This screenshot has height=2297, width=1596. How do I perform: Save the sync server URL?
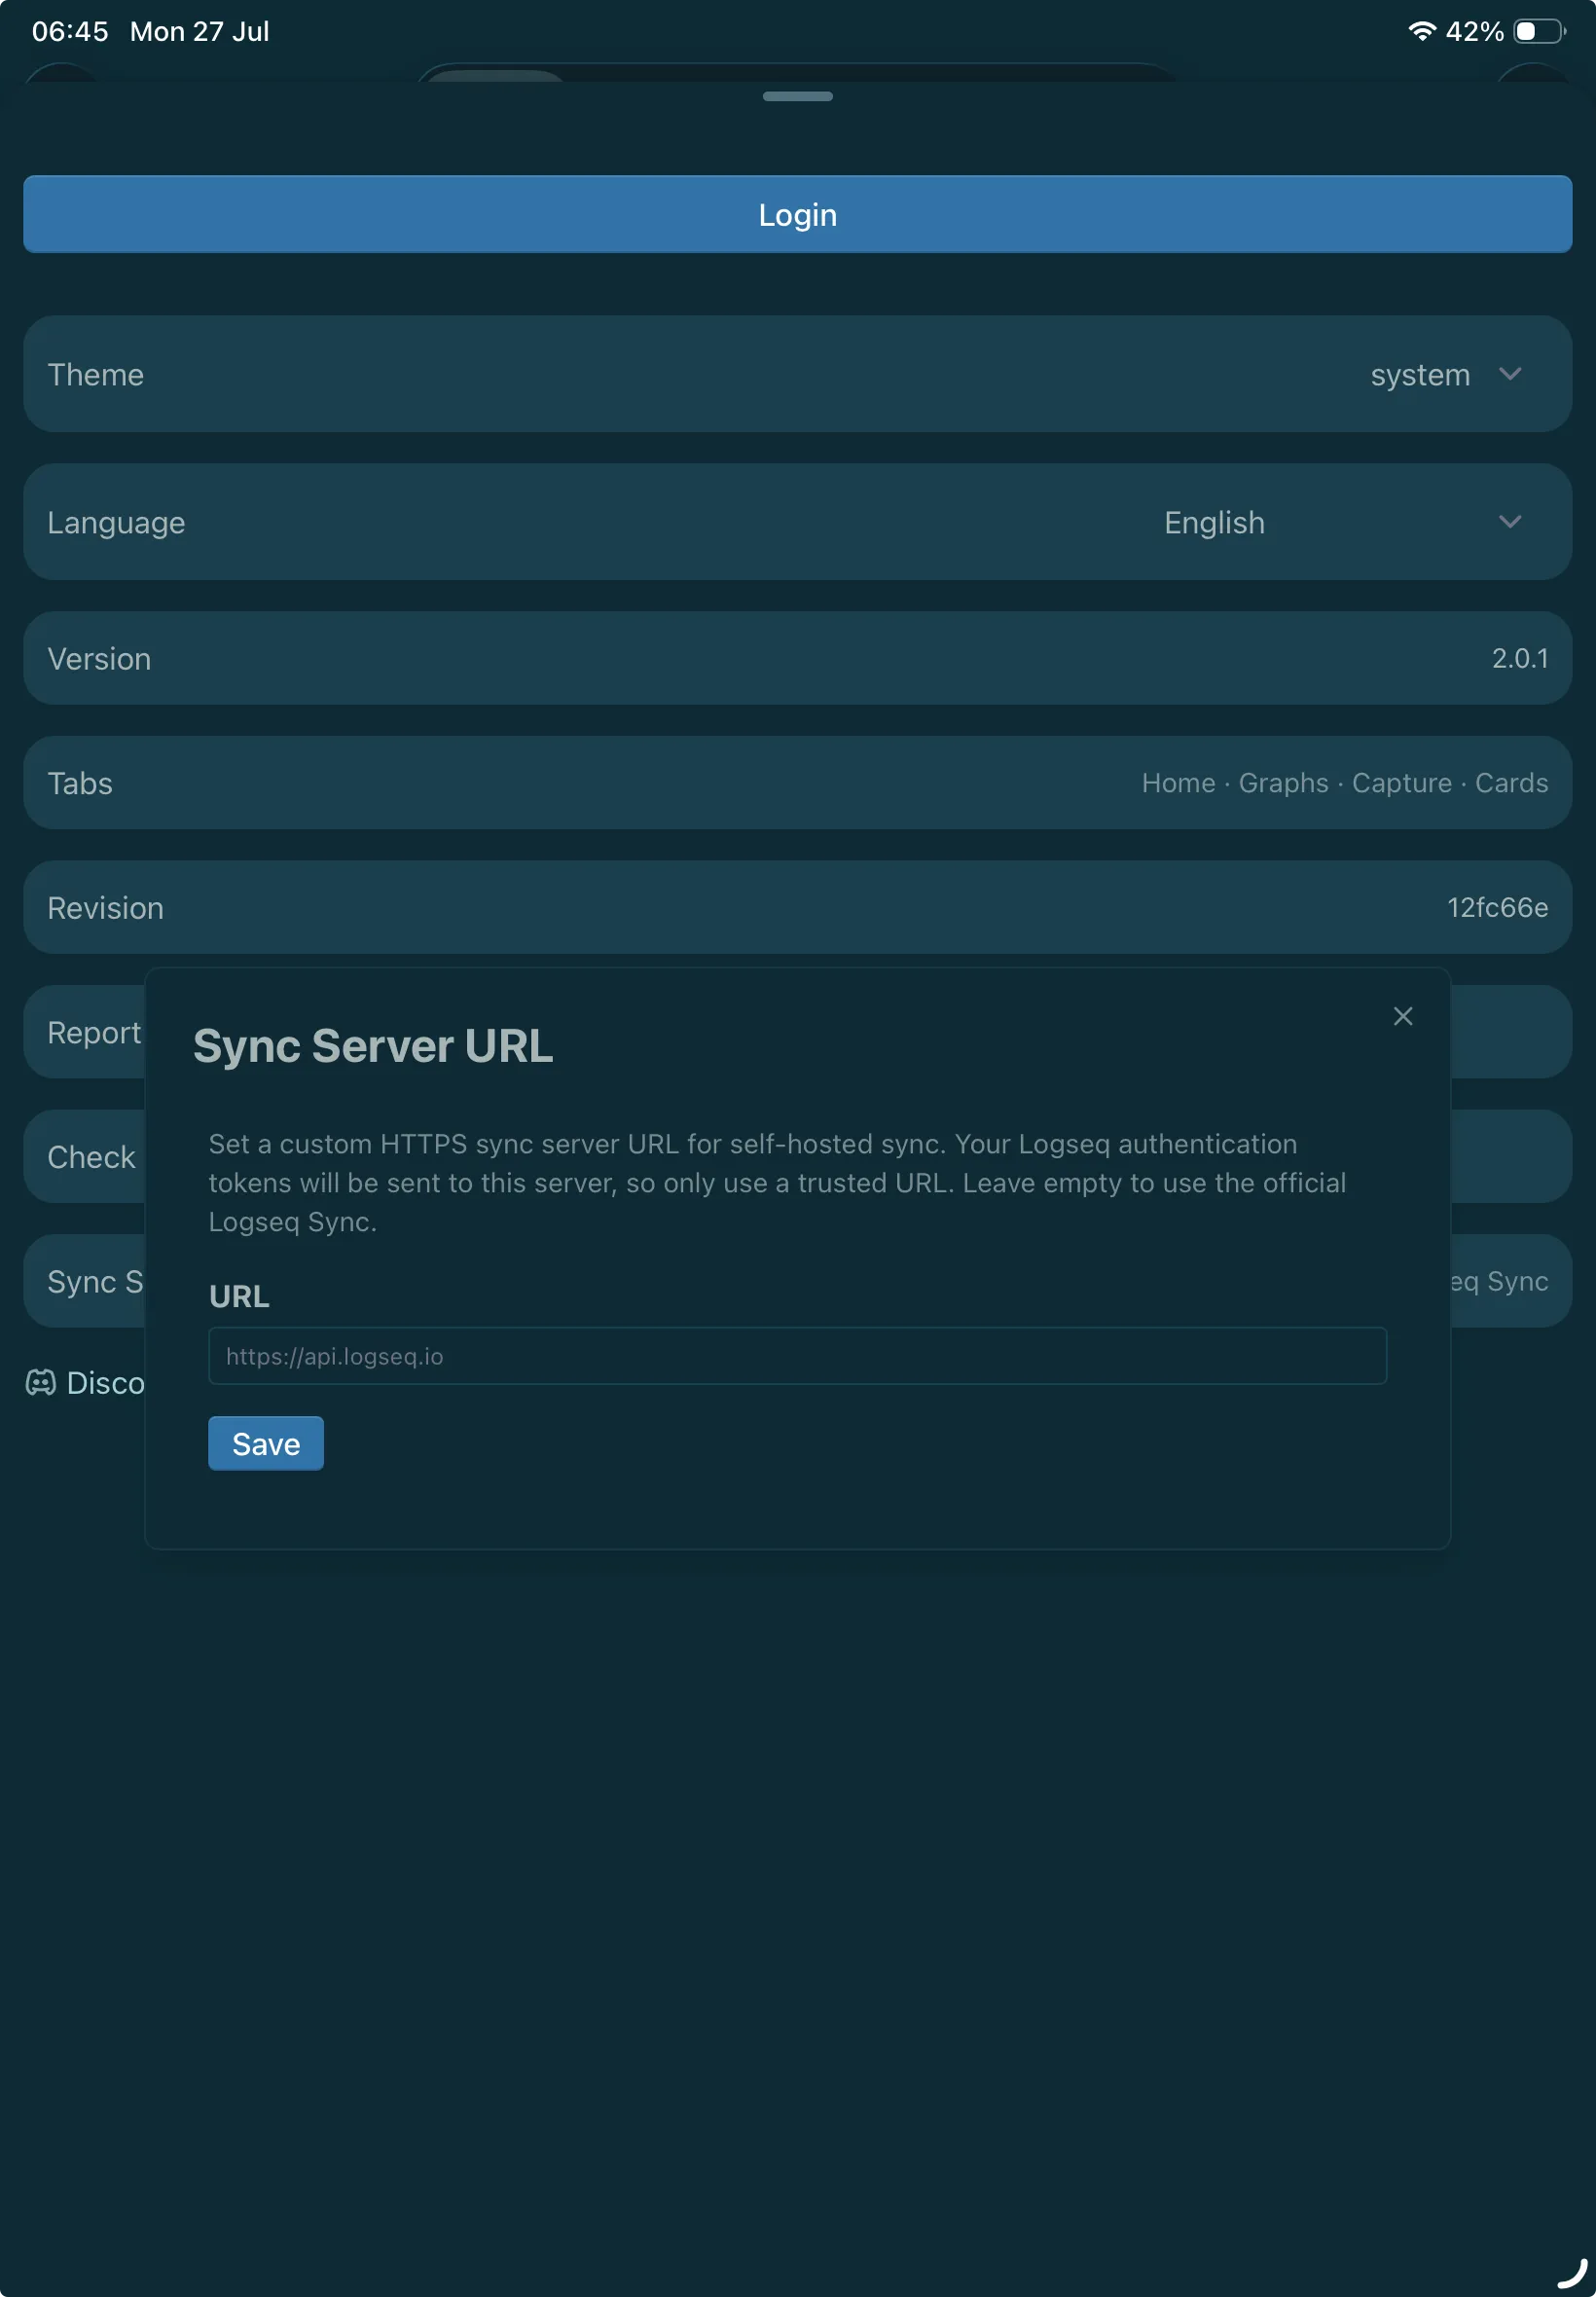pyautogui.click(x=266, y=1443)
